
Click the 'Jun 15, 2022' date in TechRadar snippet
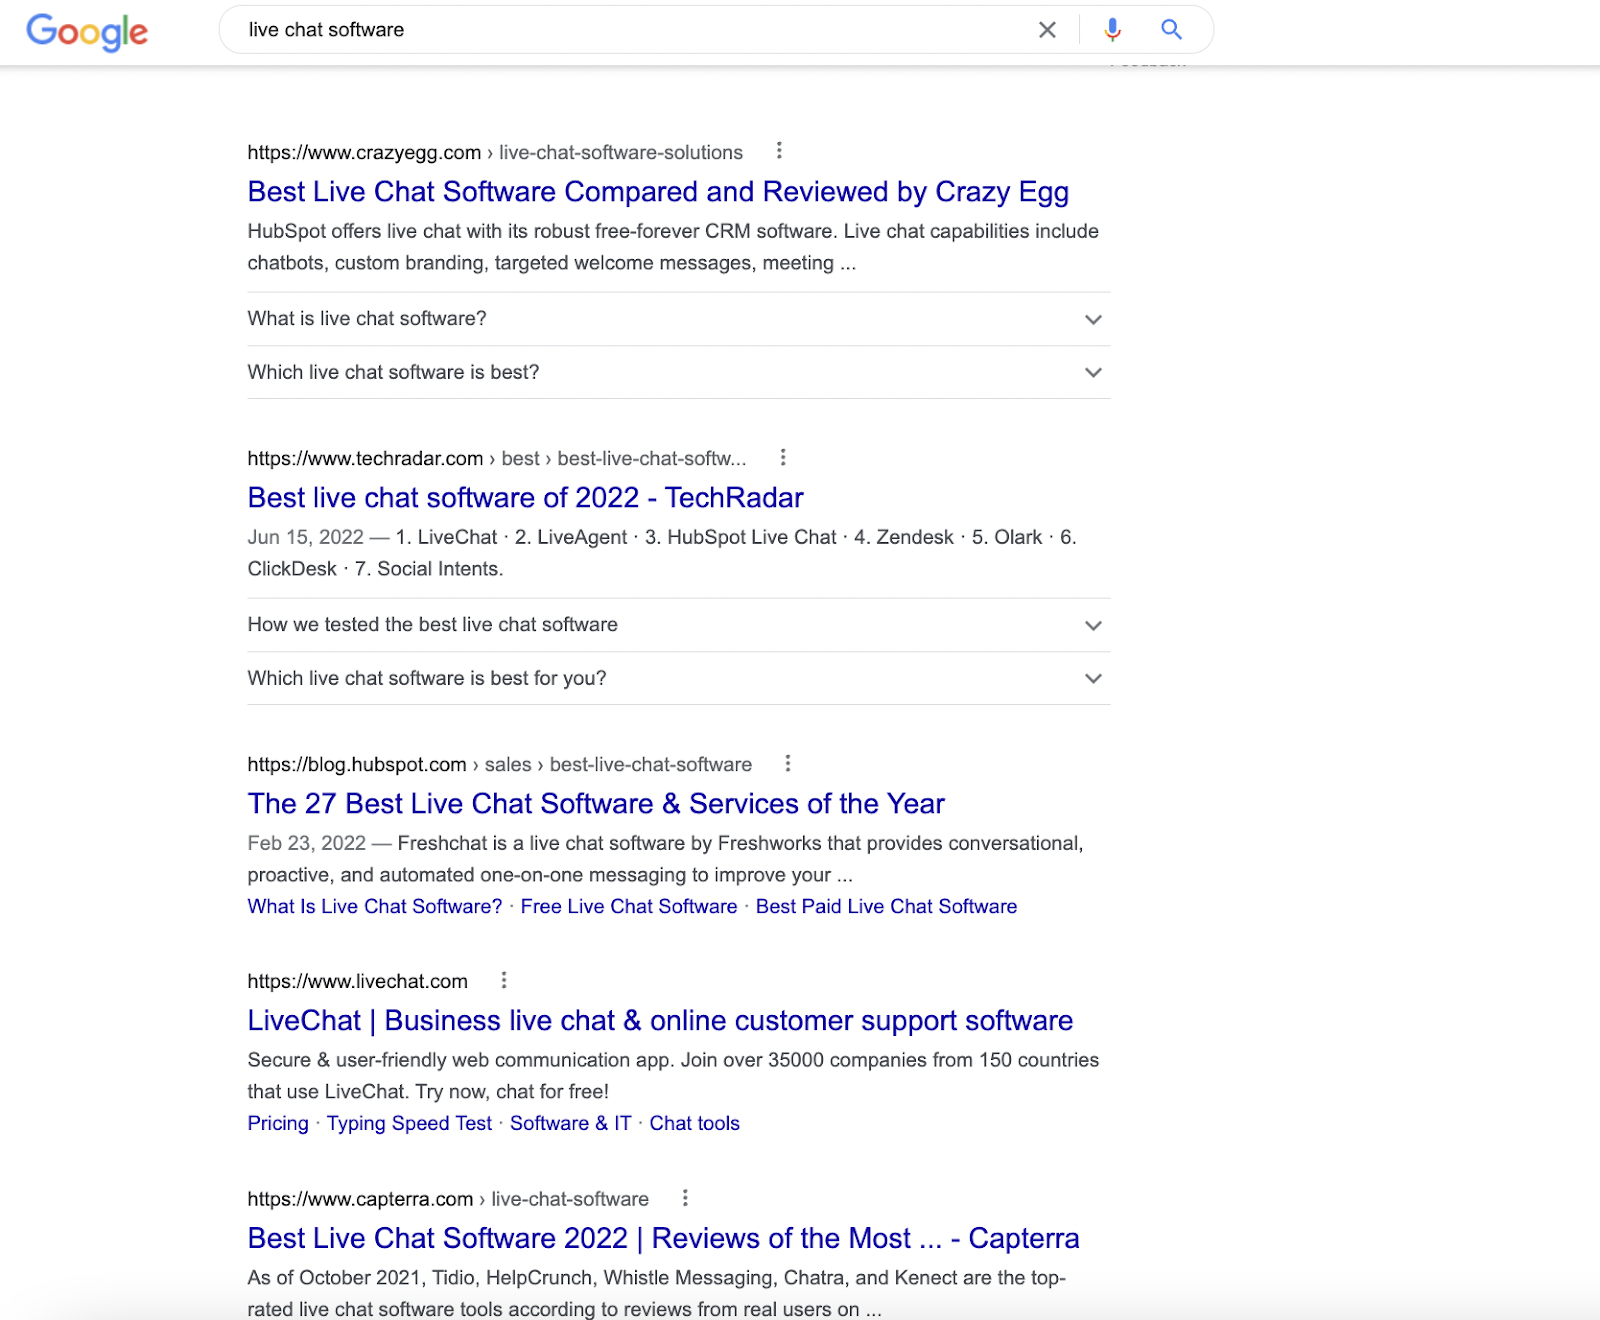click(x=306, y=537)
